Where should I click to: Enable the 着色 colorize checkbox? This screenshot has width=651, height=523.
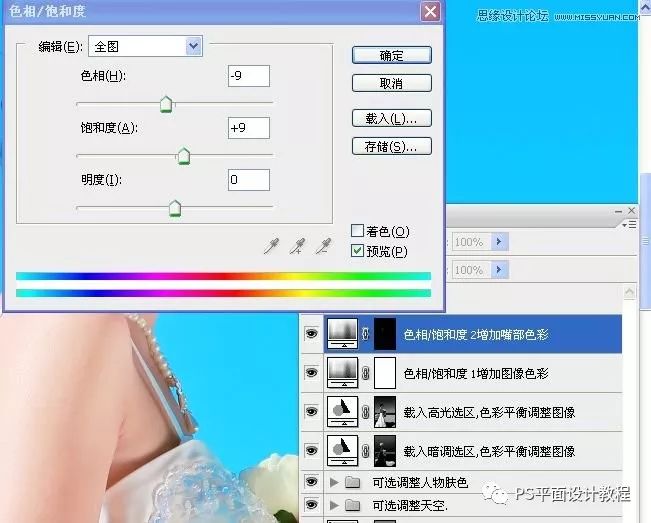pos(357,230)
